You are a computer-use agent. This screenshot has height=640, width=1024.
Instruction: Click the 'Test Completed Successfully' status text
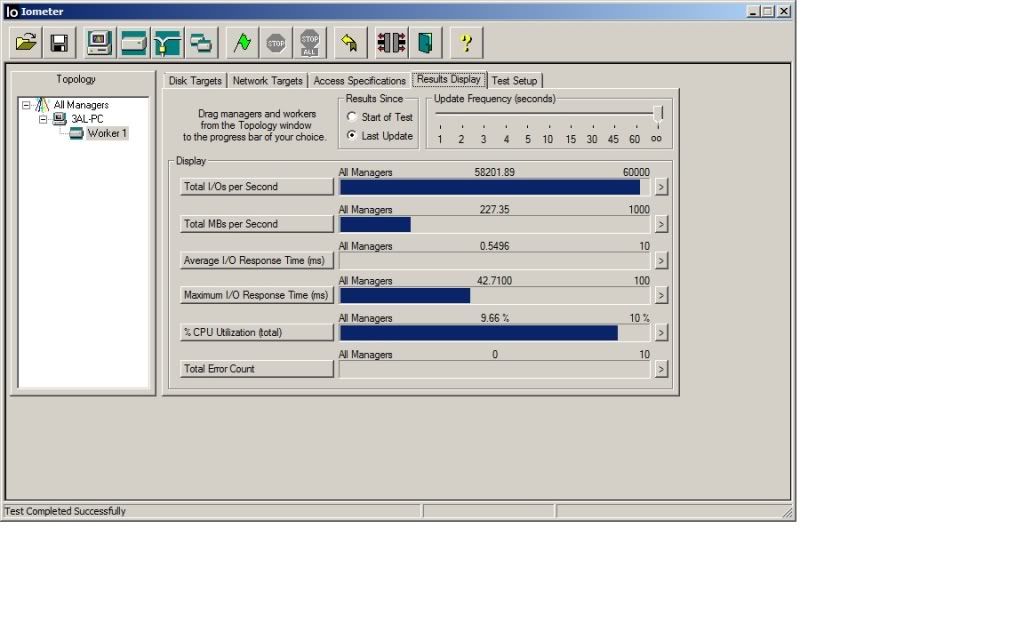(x=65, y=511)
